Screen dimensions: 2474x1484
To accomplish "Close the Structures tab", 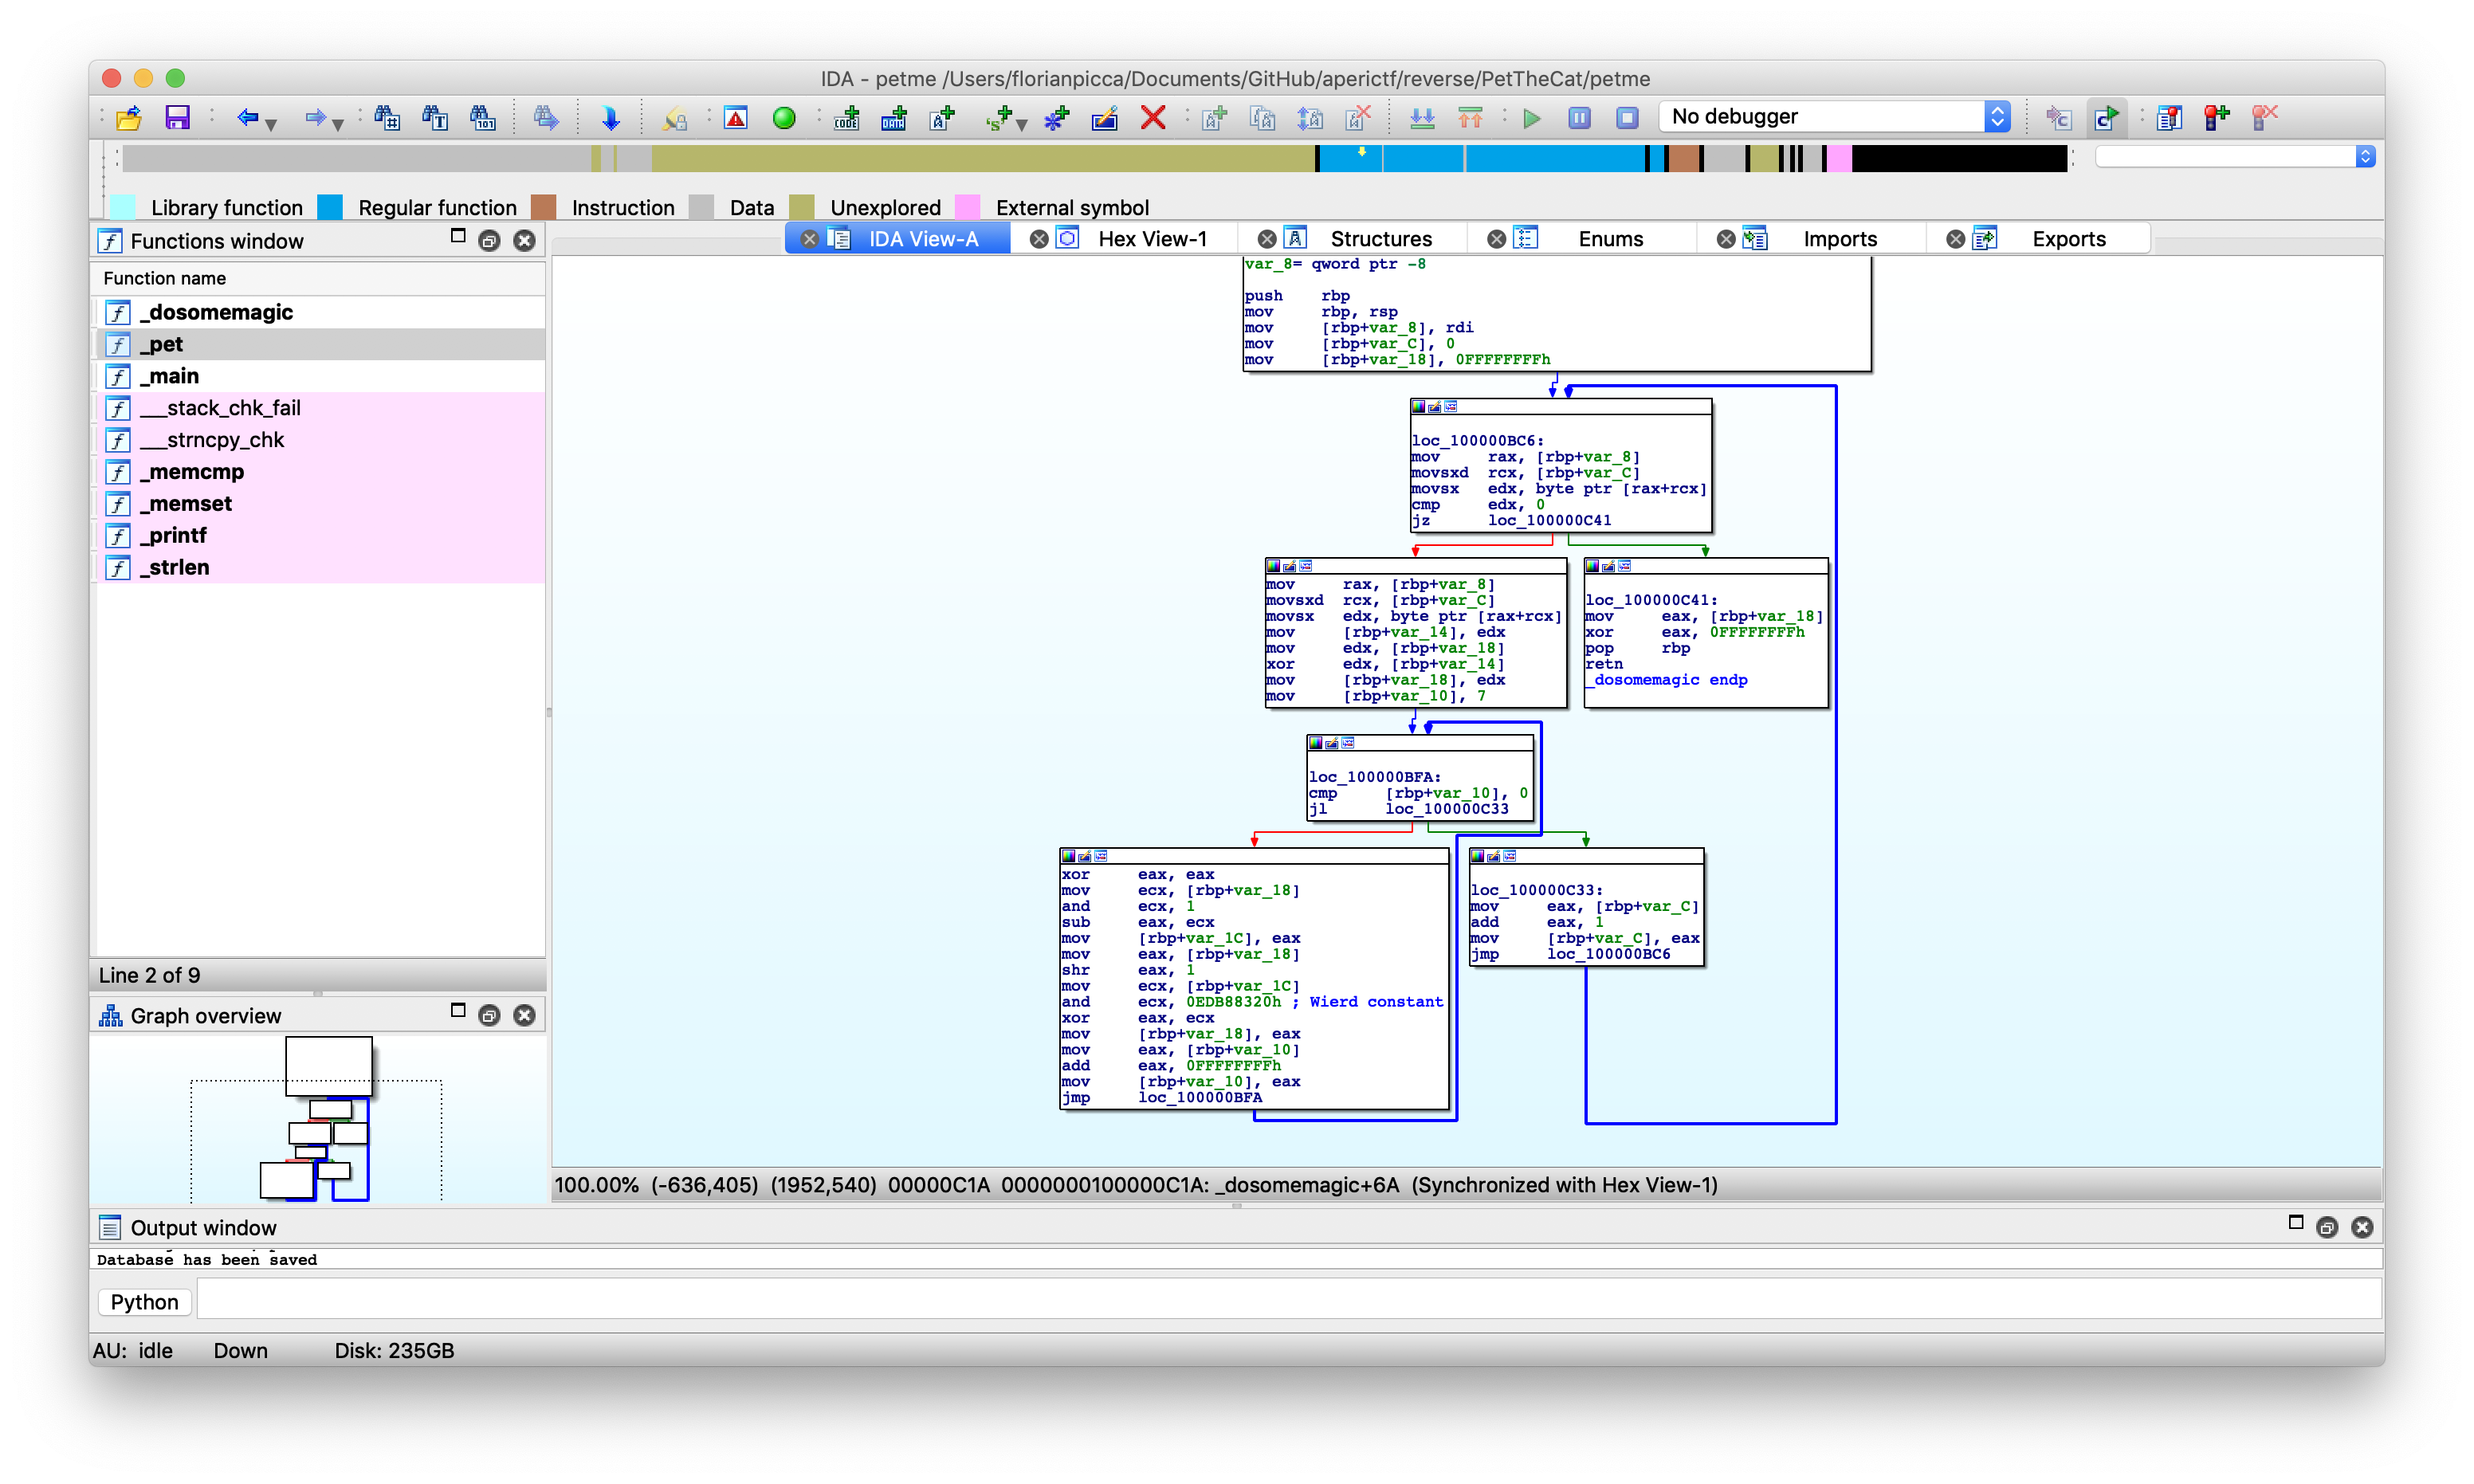I will [x=1267, y=239].
